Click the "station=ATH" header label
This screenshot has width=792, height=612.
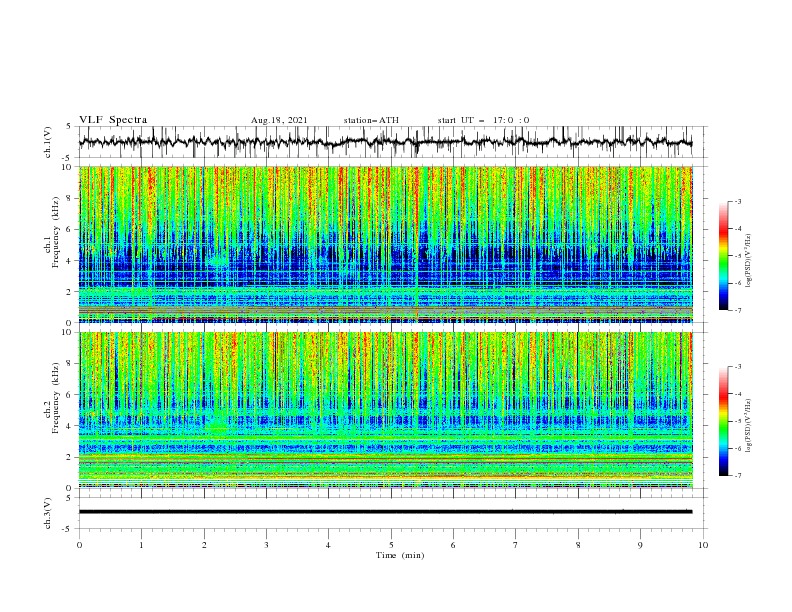point(371,120)
